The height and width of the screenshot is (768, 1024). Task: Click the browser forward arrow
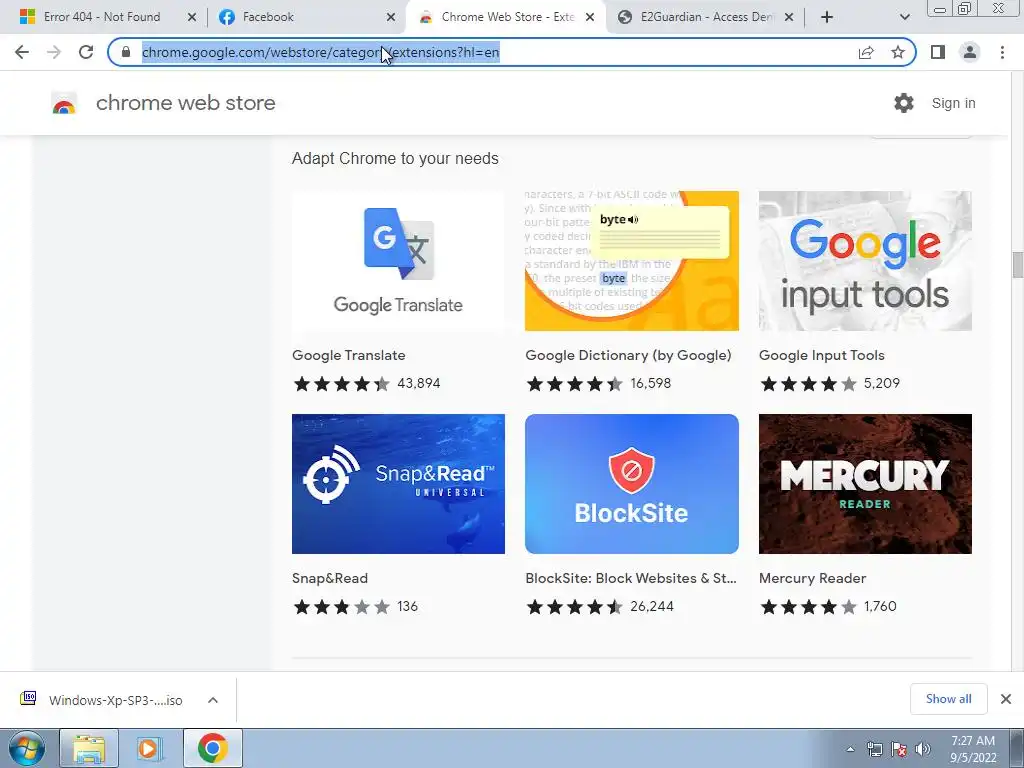[54, 52]
